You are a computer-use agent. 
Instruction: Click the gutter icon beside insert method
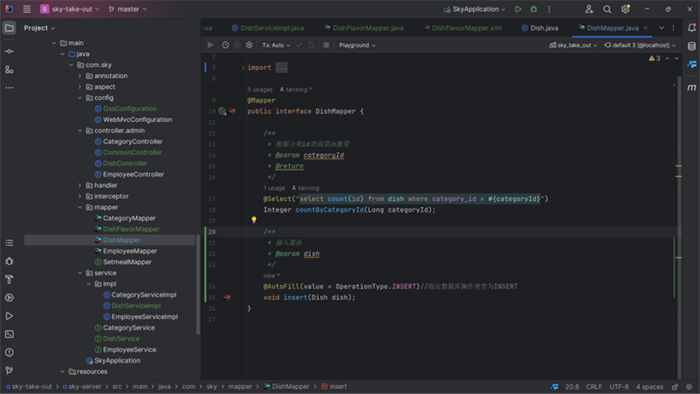point(227,297)
